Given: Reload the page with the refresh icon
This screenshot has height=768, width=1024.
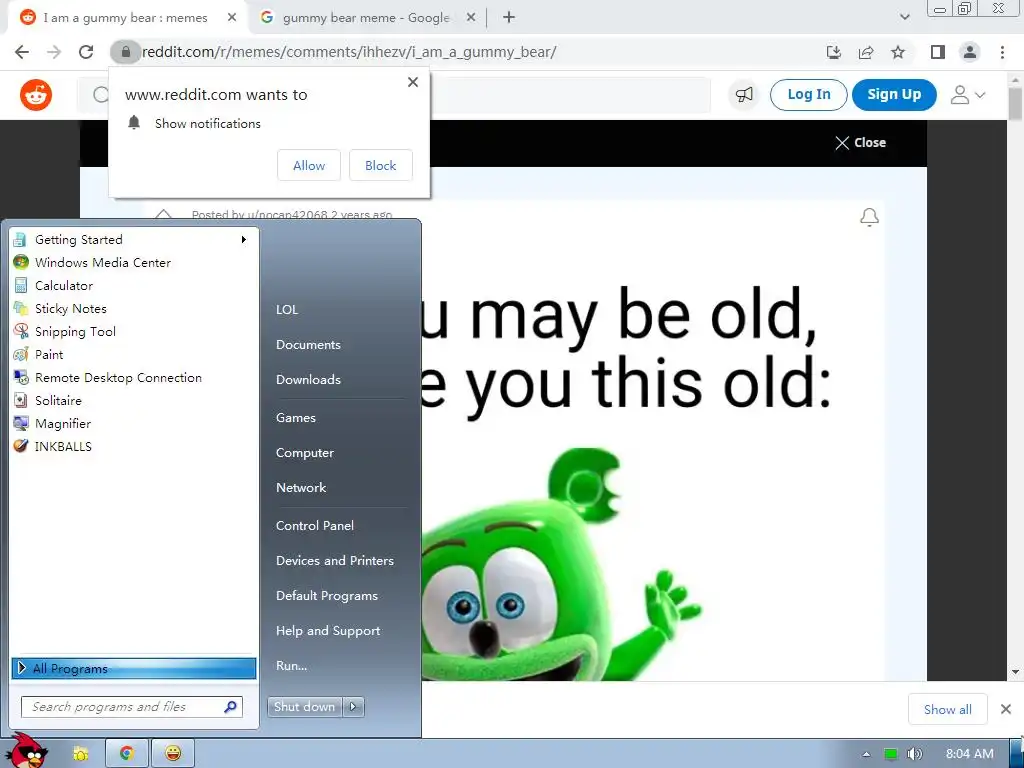Looking at the screenshot, I should click(86, 52).
